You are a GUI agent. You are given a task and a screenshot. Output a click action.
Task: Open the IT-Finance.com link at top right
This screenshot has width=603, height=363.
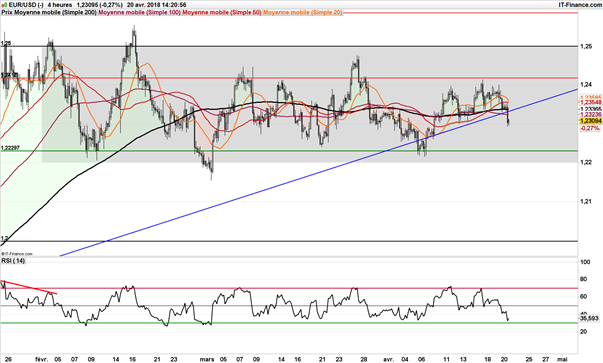(580, 5)
